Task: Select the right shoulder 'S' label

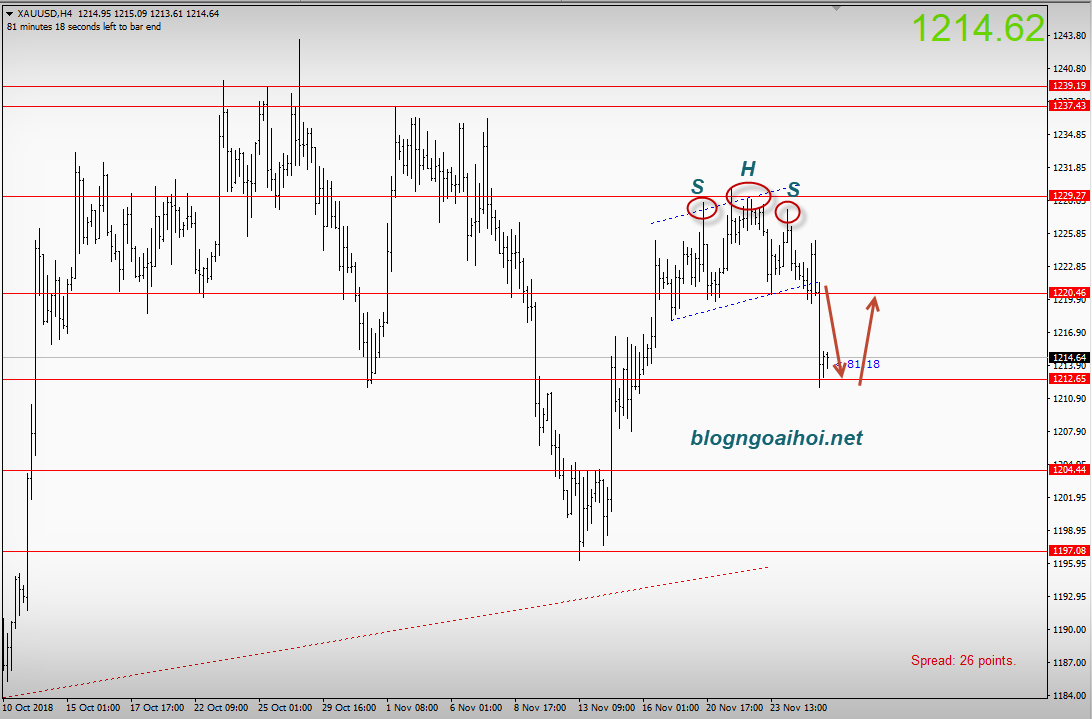Action: tap(793, 188)
